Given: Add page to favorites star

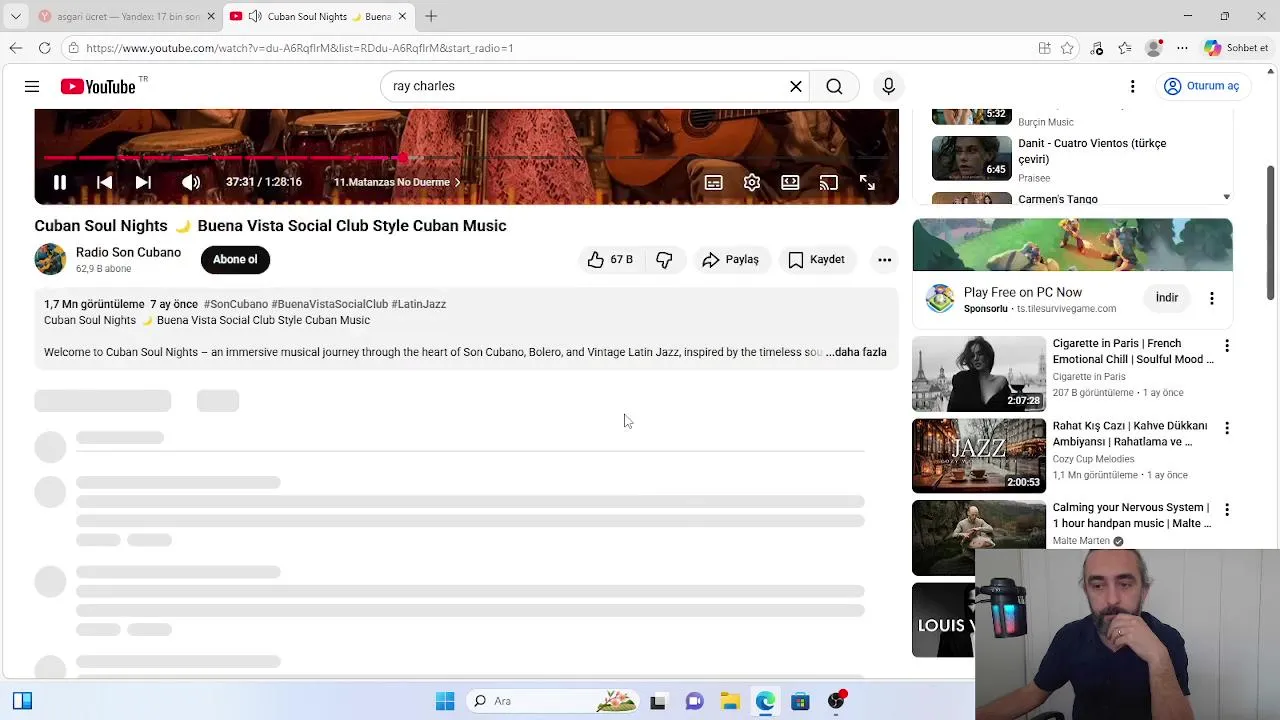Looking at the screenshot, I should click(x=1068, y=48).
